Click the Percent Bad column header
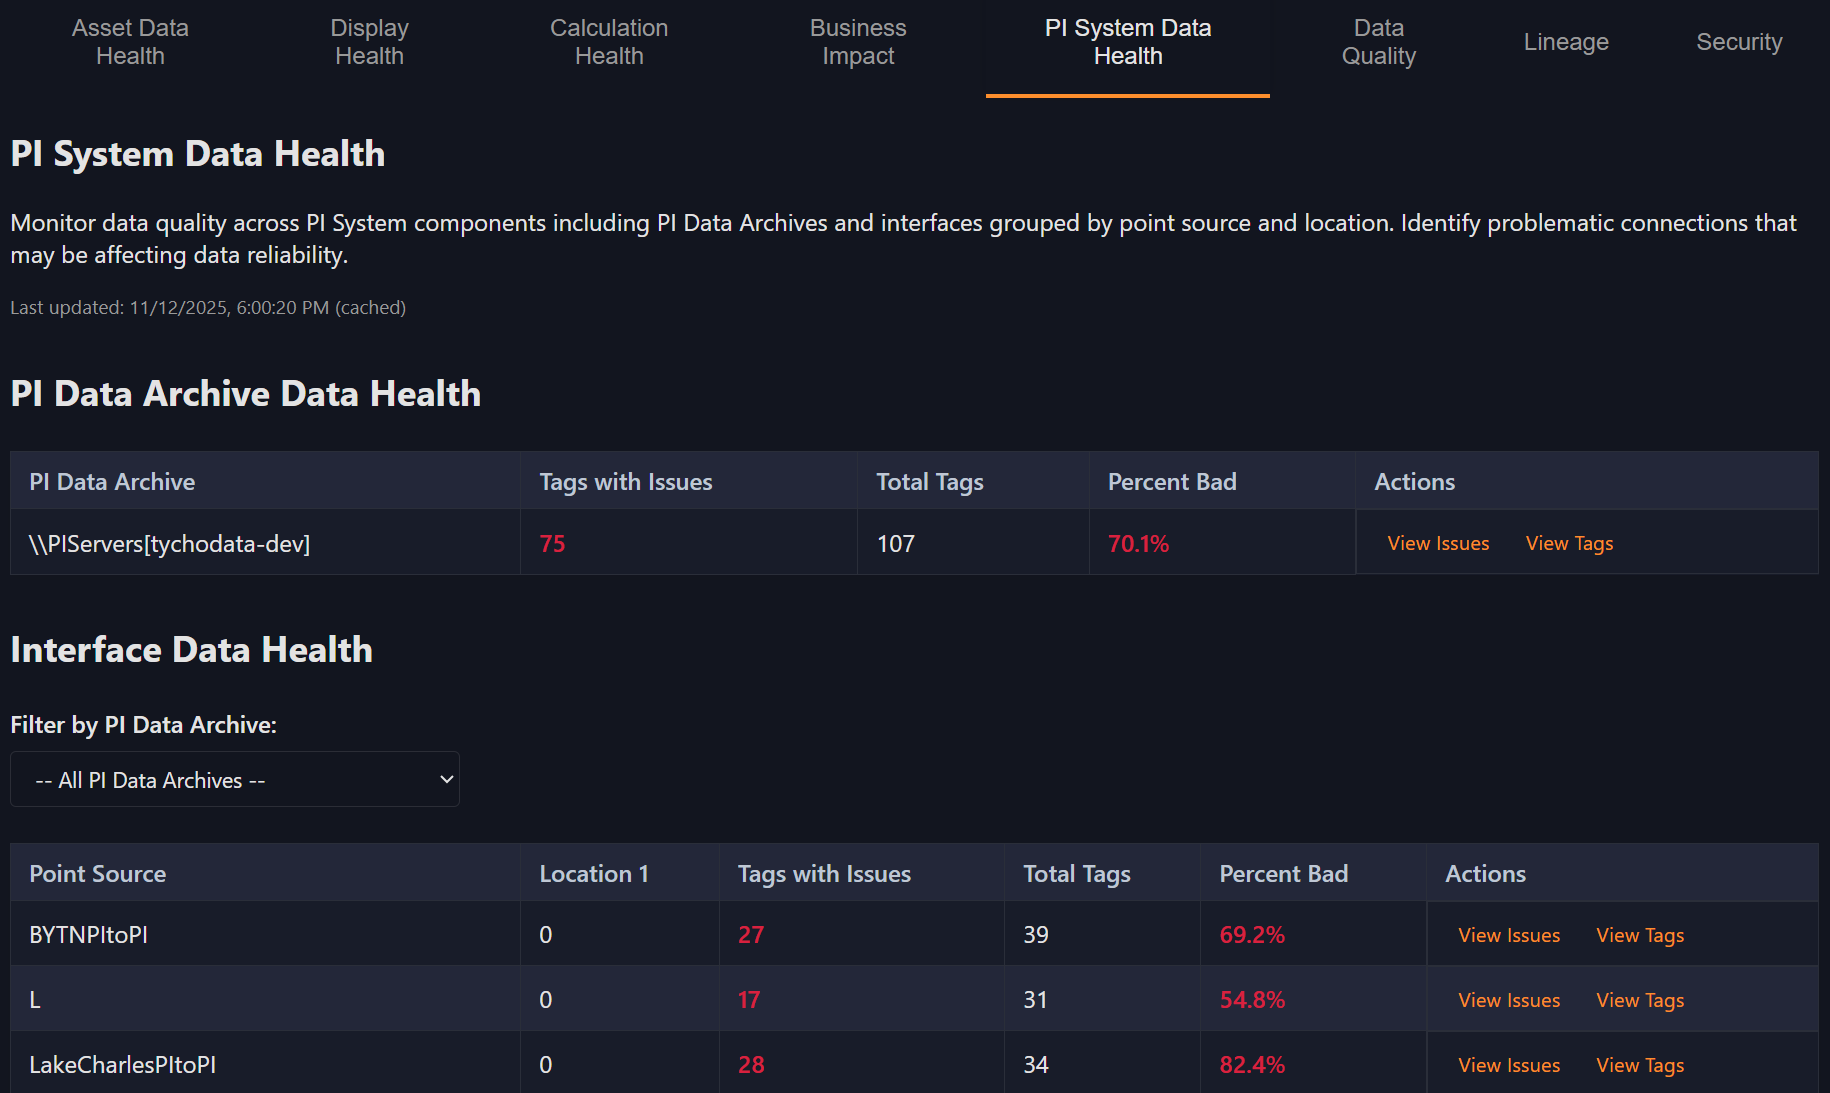The image size is (1830, 1093). [1172, 481]
